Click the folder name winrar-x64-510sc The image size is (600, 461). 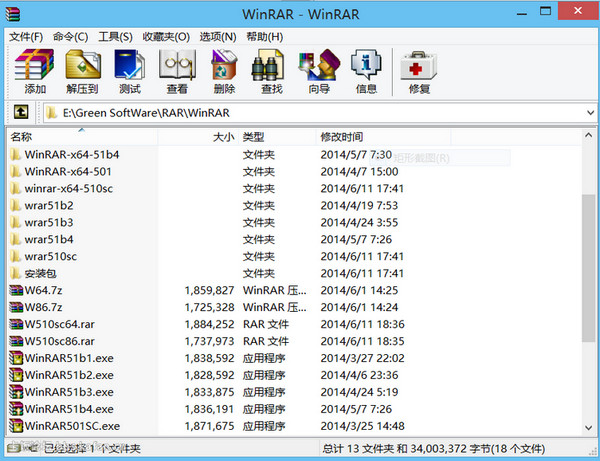69,189
